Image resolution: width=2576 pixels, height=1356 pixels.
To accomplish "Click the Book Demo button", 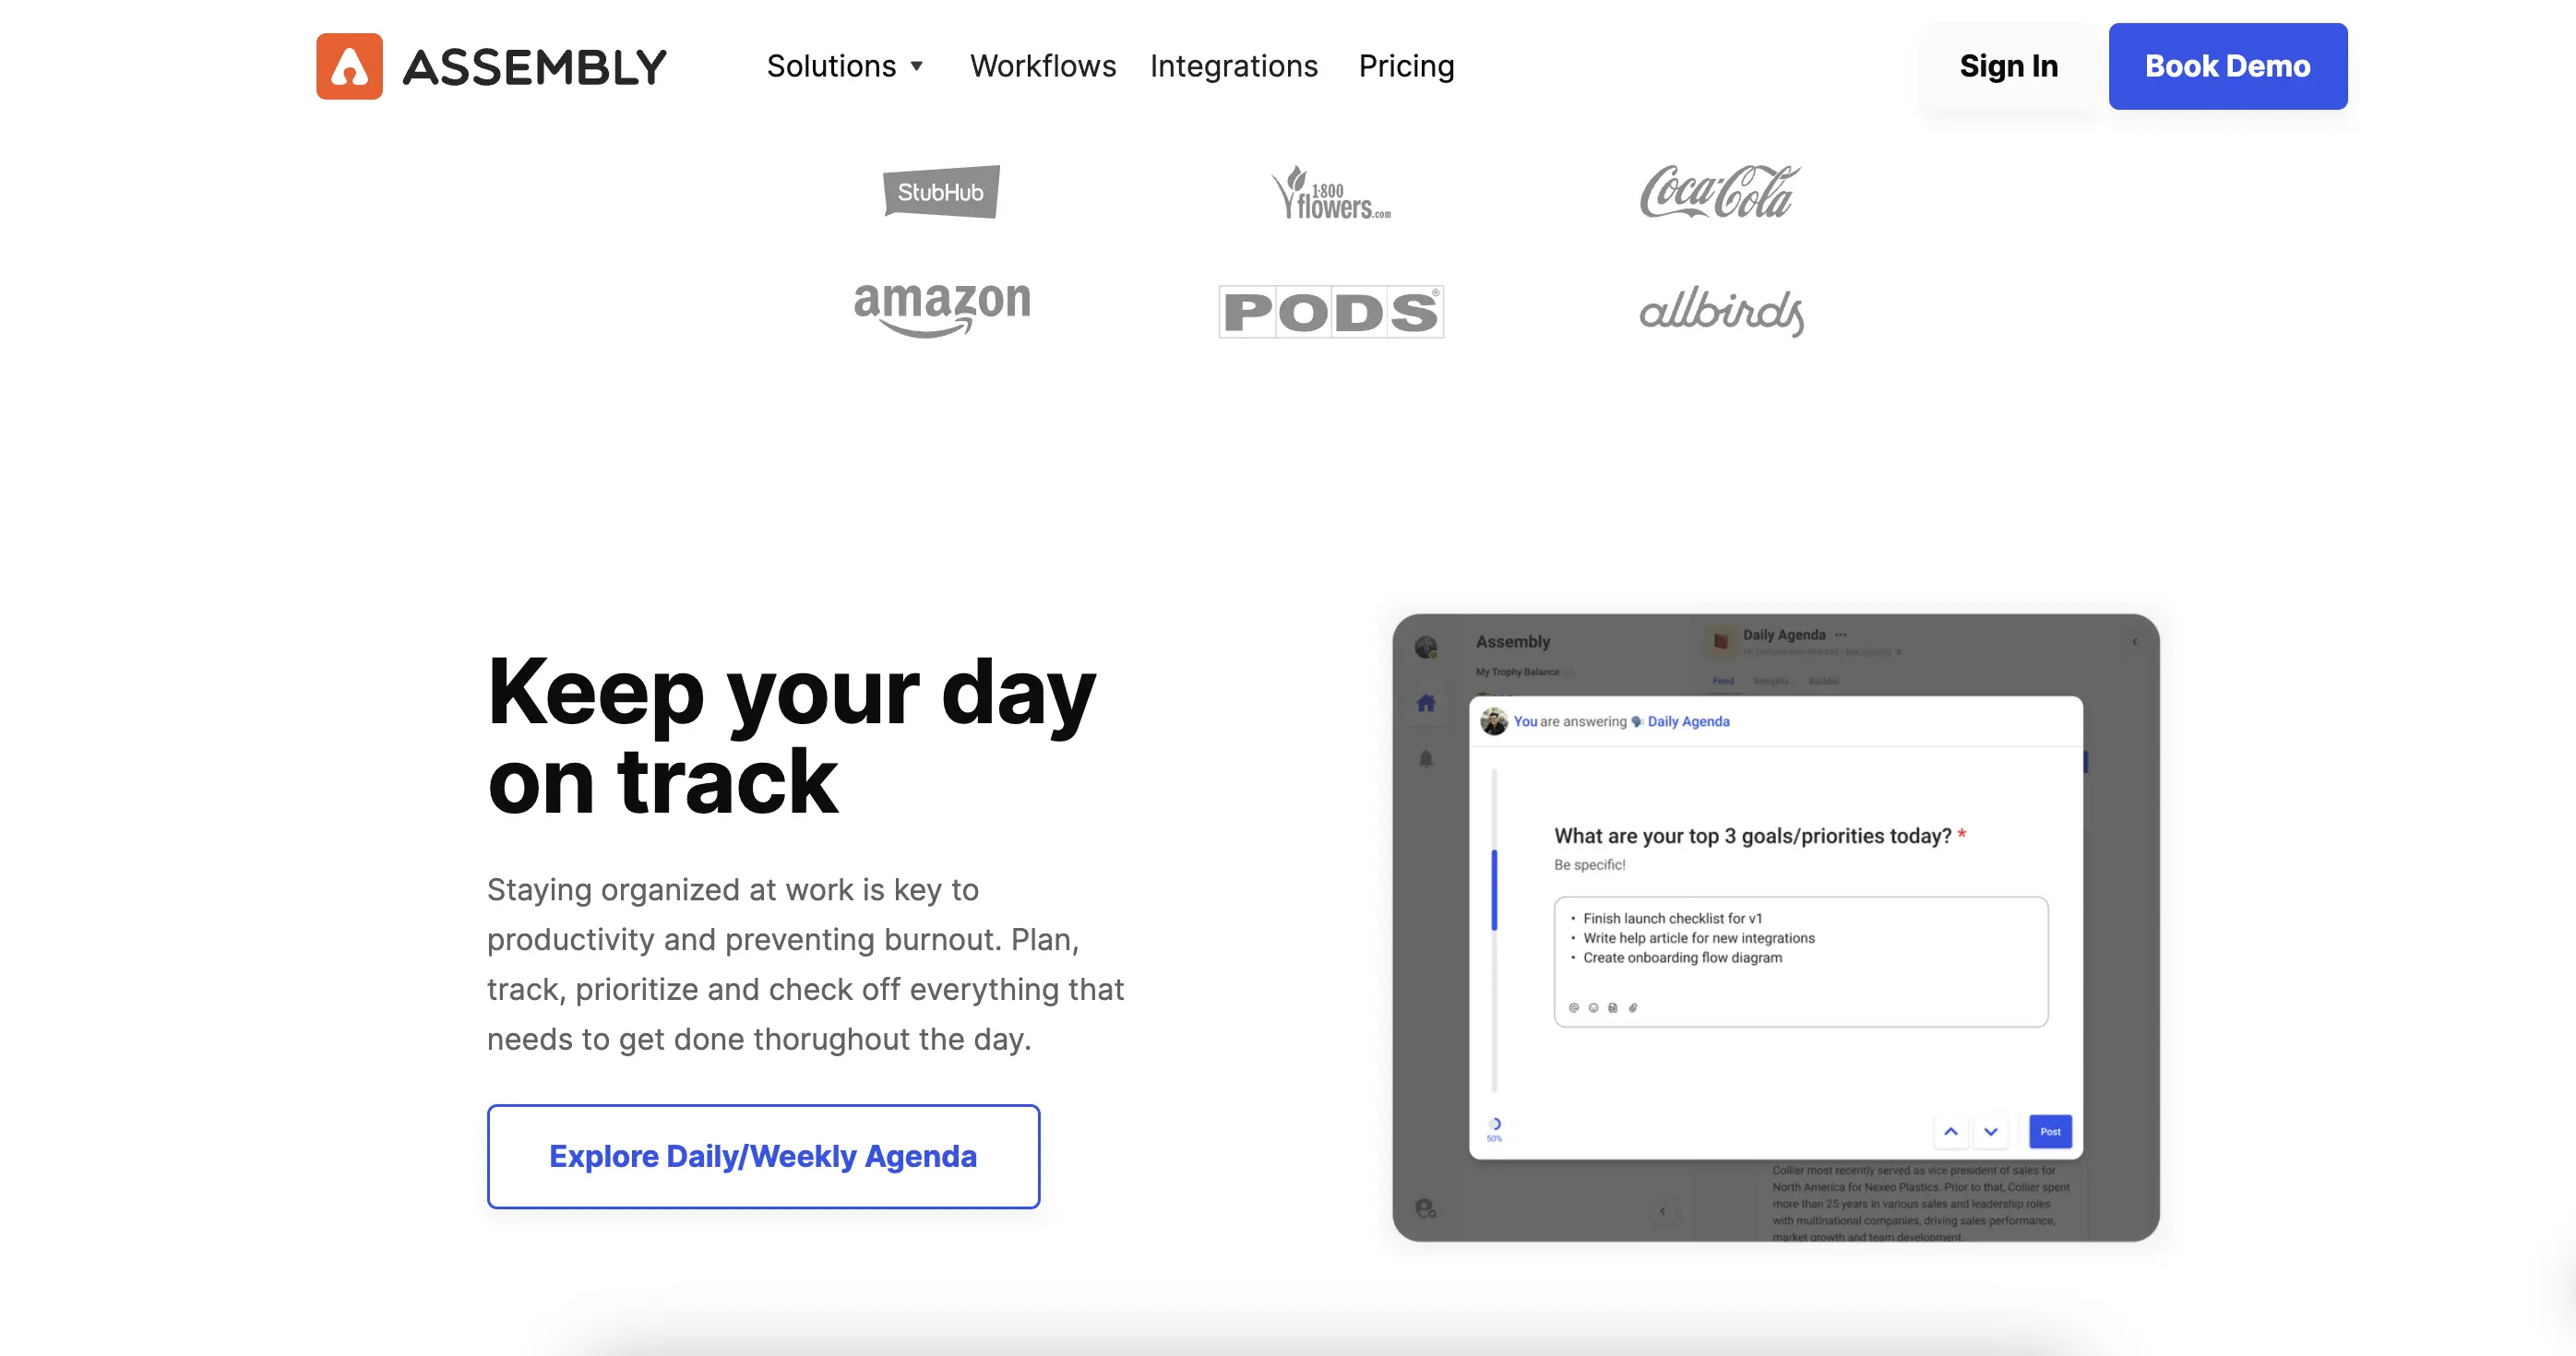I will (2225, 66).
